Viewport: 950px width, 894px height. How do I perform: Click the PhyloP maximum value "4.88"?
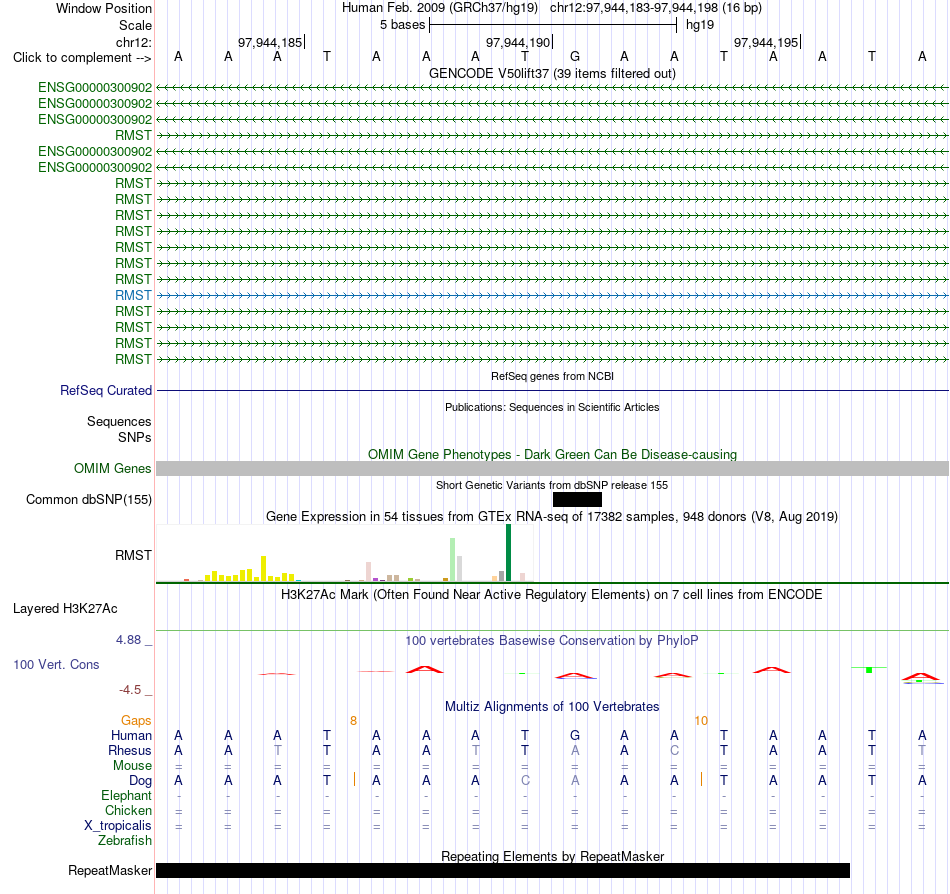point(128,640)
